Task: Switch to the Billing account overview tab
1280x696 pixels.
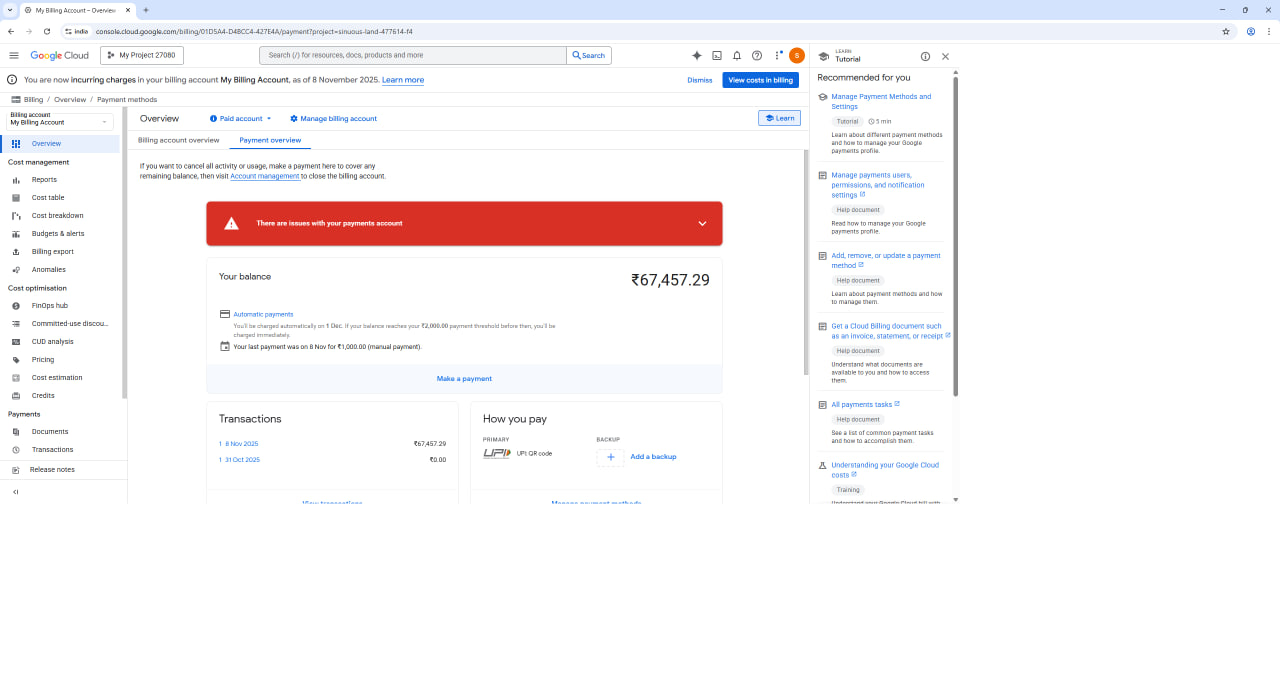Action: coord(179,141)
